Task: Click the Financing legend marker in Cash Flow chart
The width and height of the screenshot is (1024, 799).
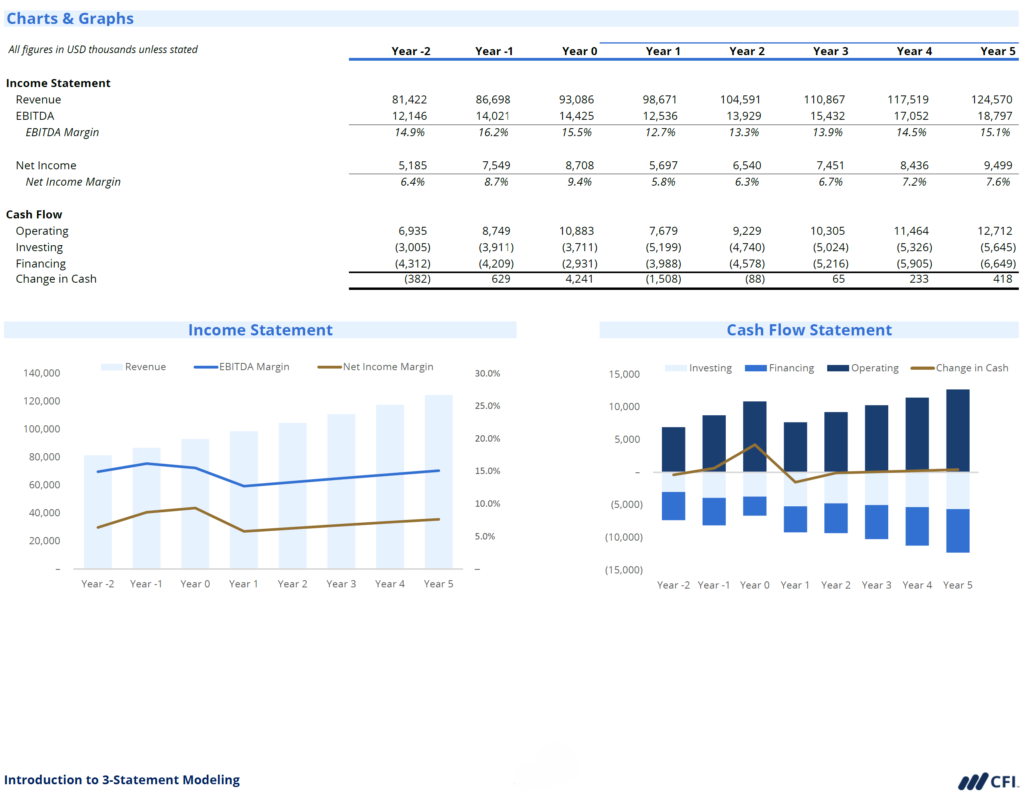Action: (x=755, y=368)
